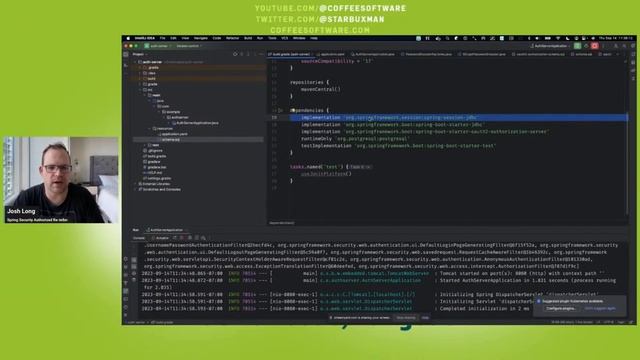Click Stop sharing on the screen-sharing bar
This screenshot has height=360, width=640.
point(406,318)
